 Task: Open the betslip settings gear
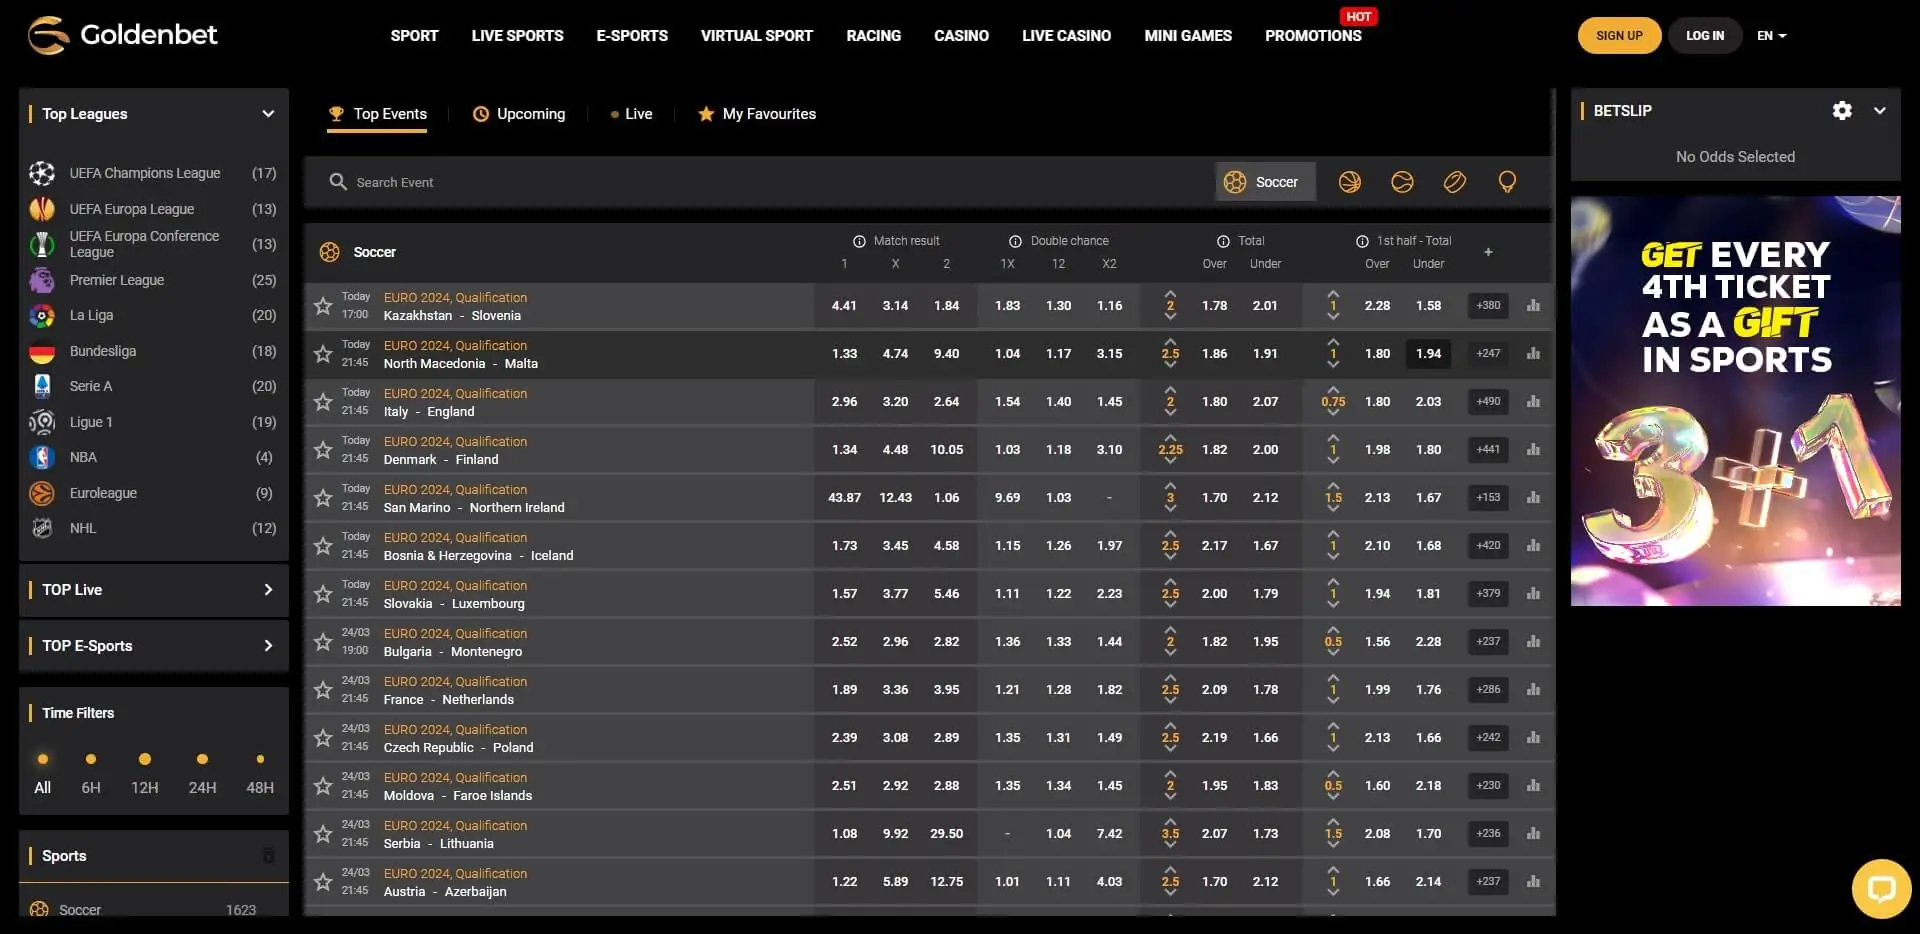pos(1843,111)
